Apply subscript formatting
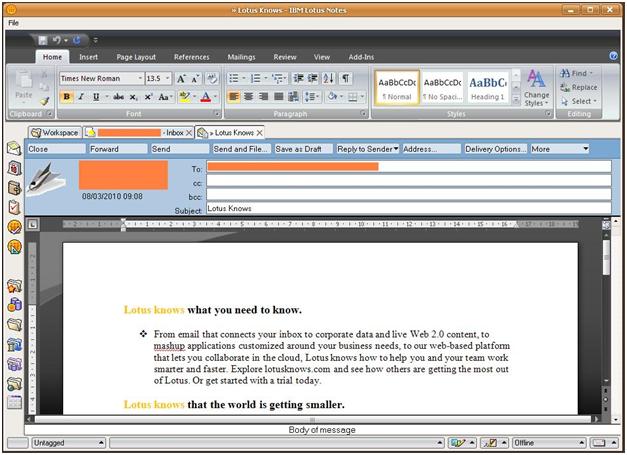The height and width of the screenshot is (455, 627). click(134, 97)
